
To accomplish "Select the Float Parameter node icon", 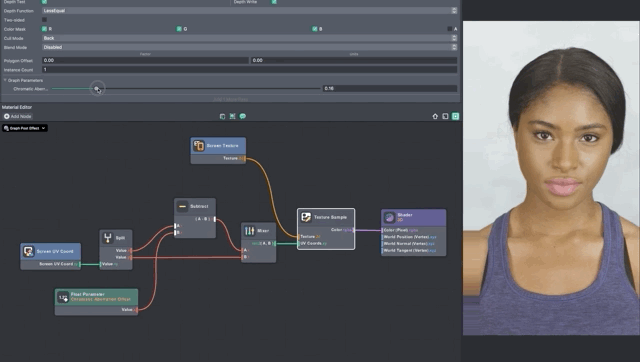I will pos(63,297).
